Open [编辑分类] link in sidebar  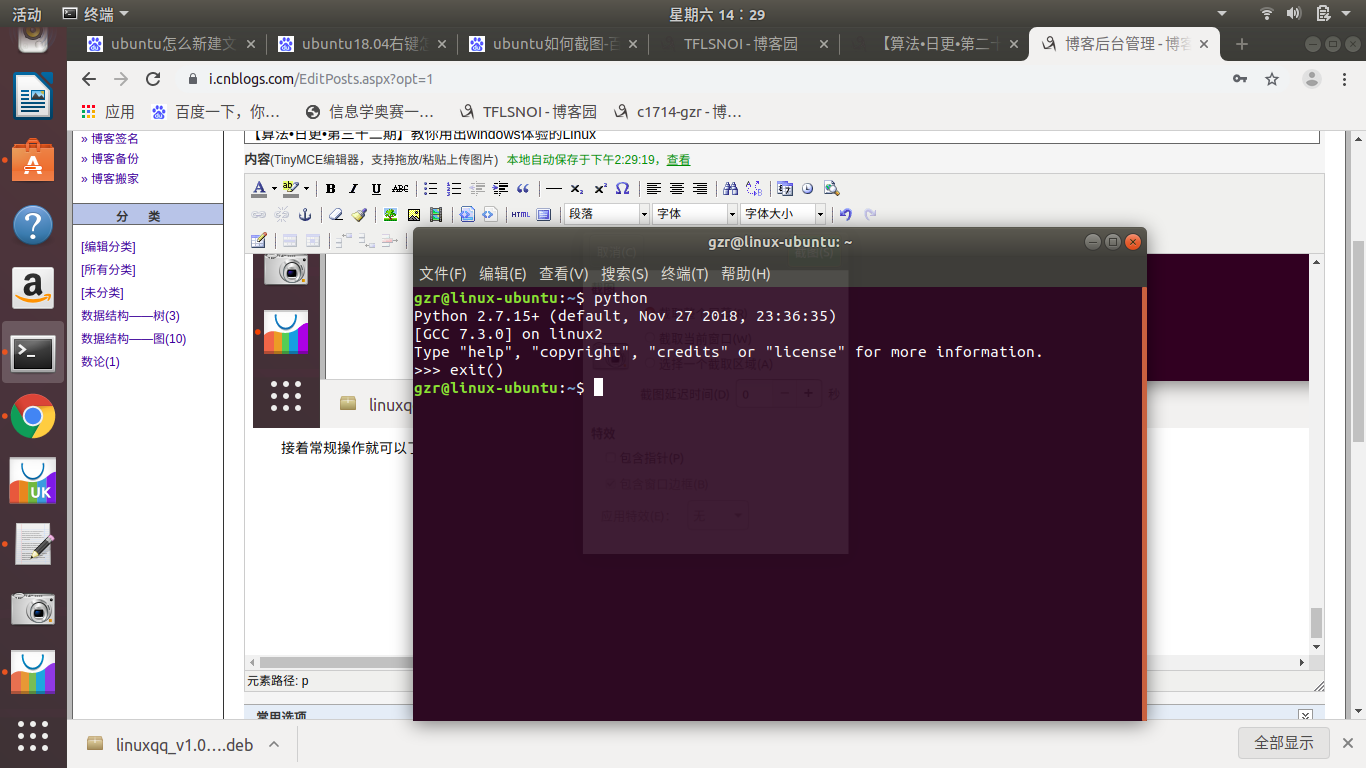click(x=108, y=247)
